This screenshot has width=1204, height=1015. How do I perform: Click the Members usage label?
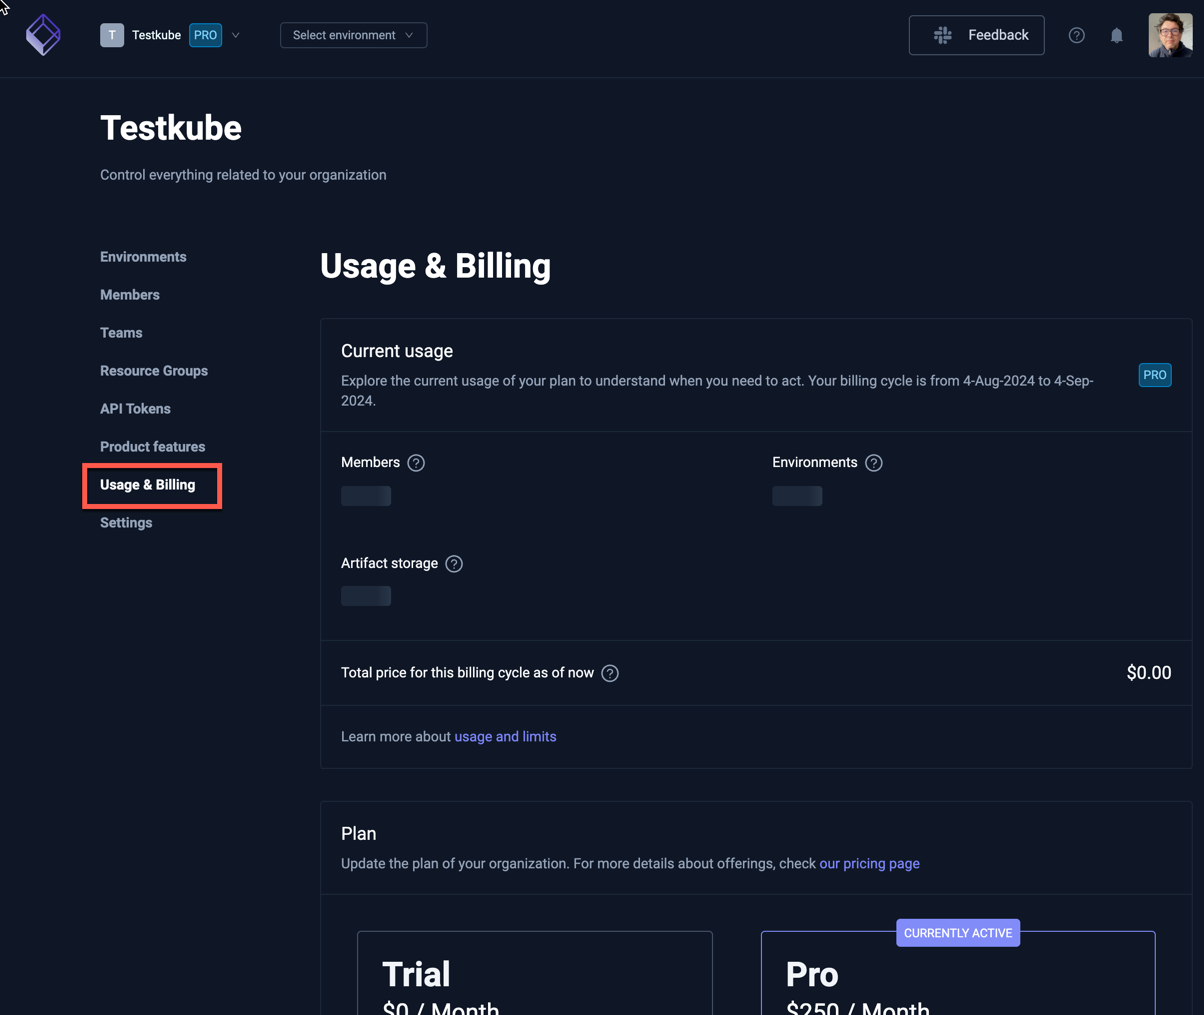coord(370,463)
